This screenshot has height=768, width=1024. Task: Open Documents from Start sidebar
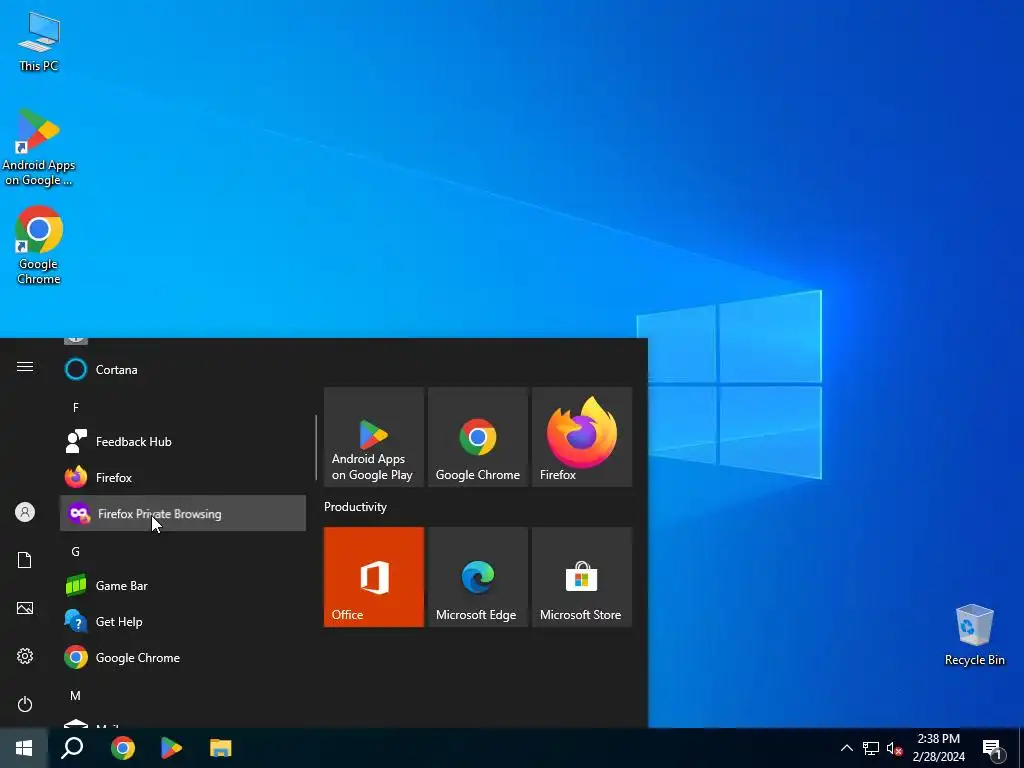click(25, 560)
